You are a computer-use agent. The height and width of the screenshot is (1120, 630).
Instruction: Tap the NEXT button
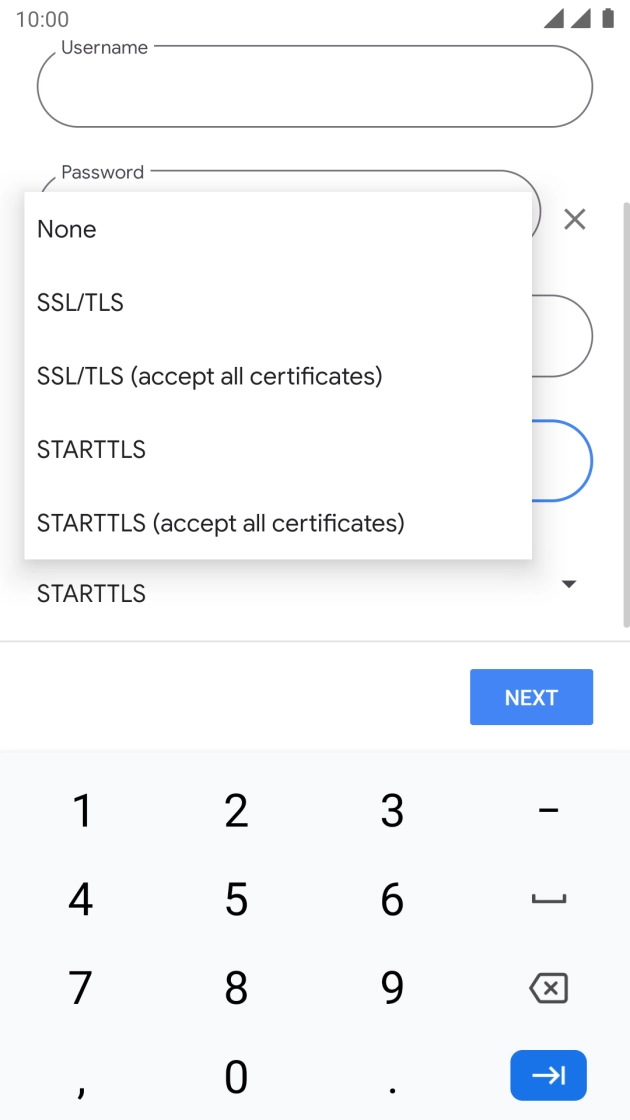[x=531, y=697]
